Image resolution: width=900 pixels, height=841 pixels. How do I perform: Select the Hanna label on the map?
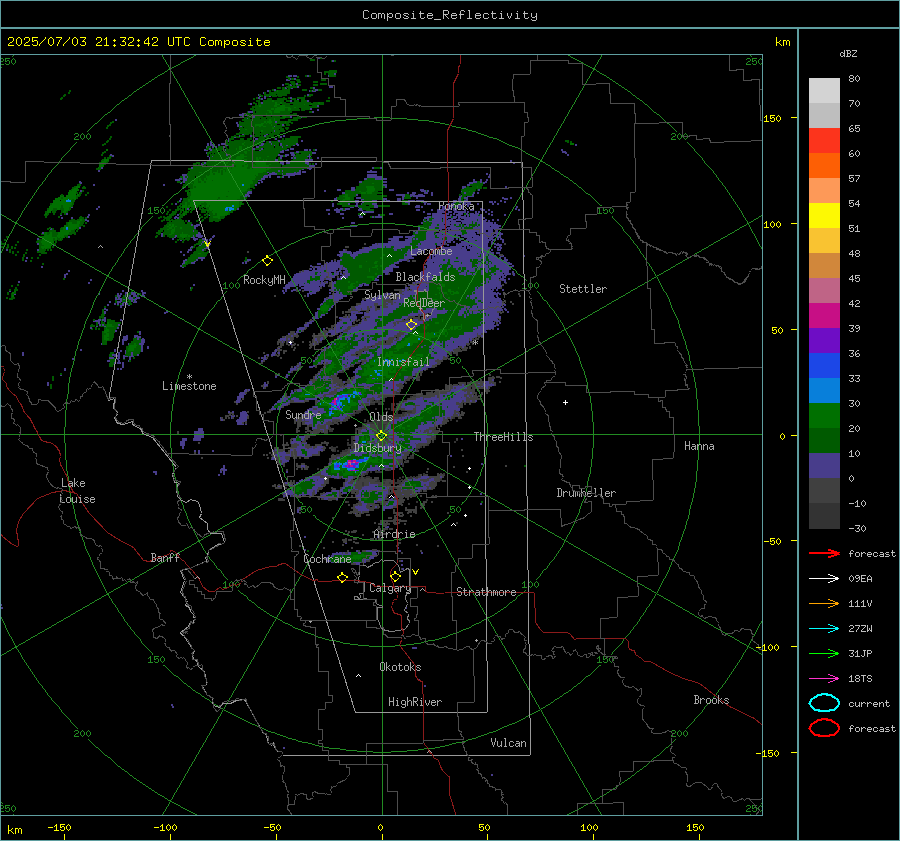coord(699,446)
